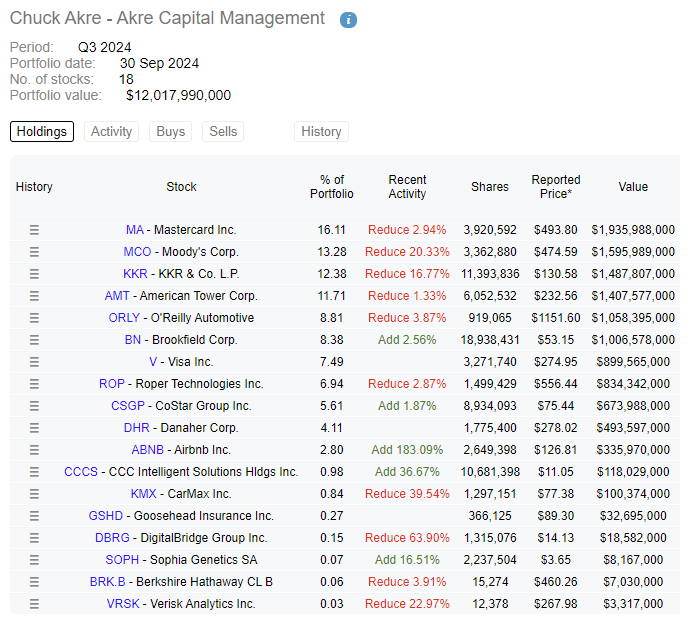Follow the V ticker link for Visa
This screenshot has width=691, height=622.
153,362
